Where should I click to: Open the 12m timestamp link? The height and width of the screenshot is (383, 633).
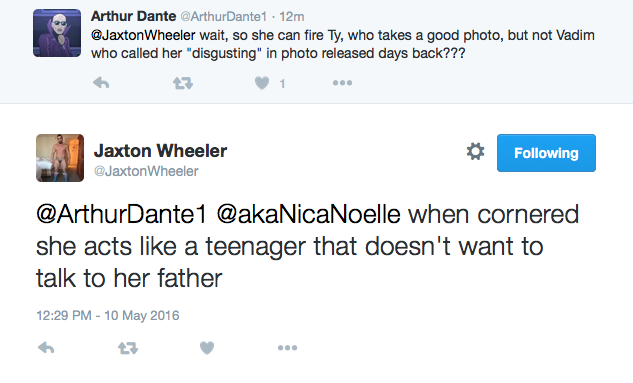coord(291,17)
